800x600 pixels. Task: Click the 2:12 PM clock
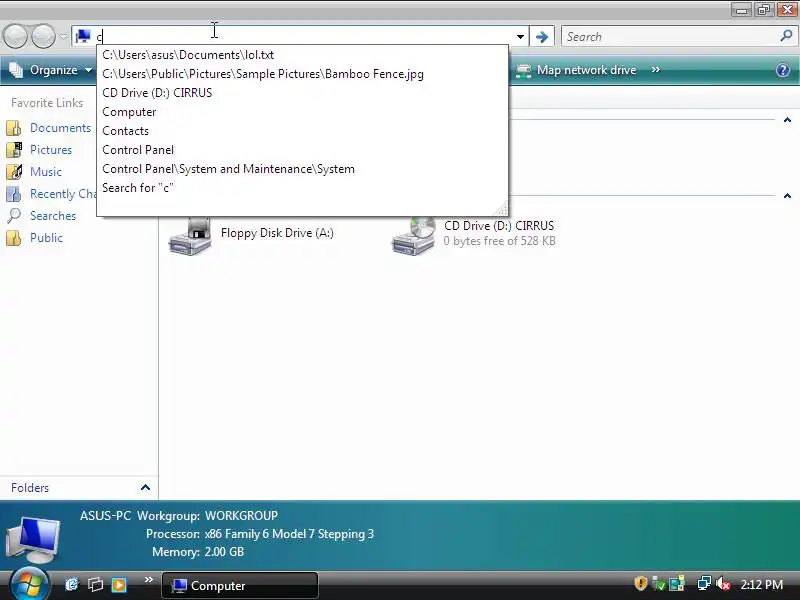tap(761, 584)
